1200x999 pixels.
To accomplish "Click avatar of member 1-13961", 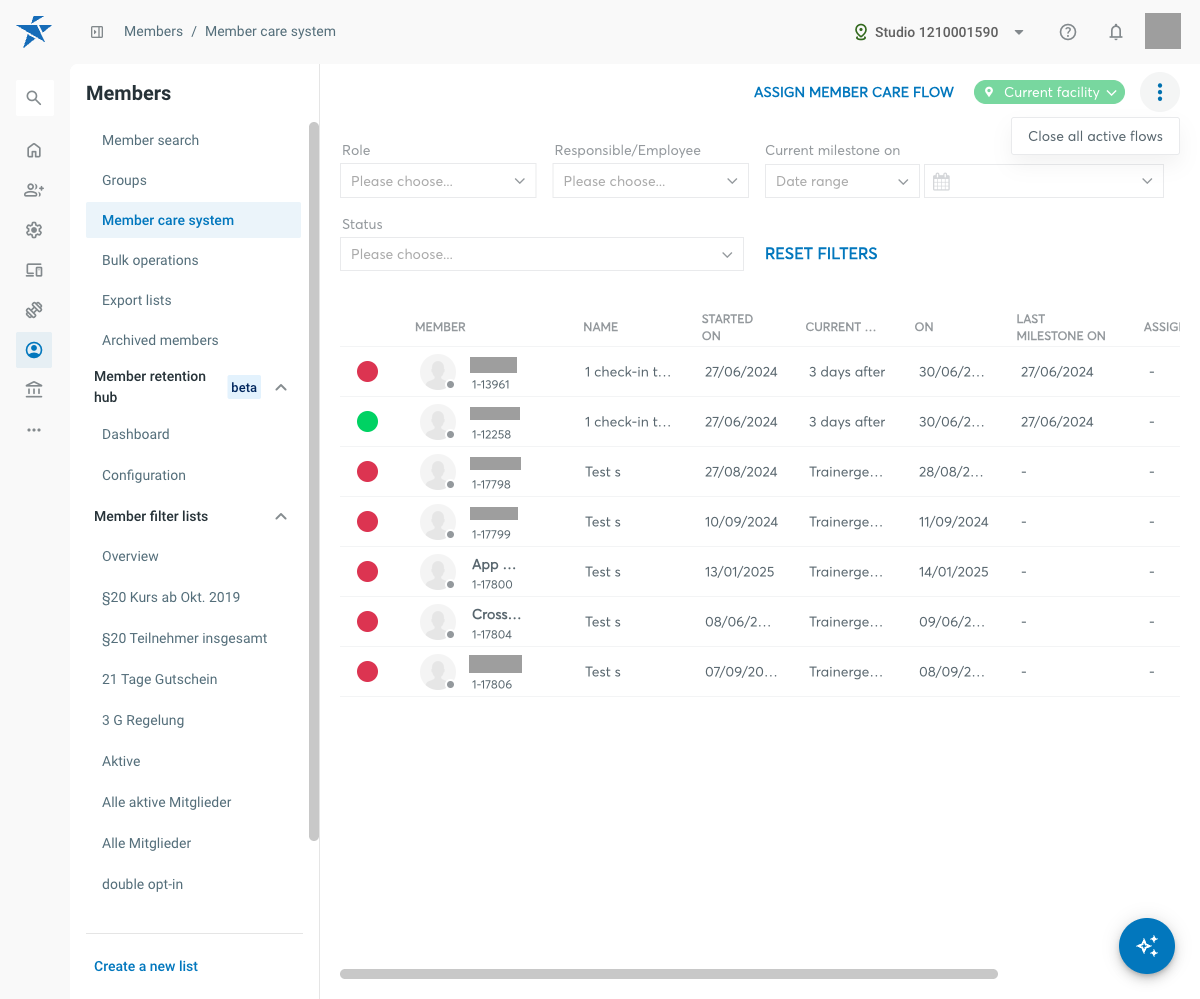I will pos(438,372).
